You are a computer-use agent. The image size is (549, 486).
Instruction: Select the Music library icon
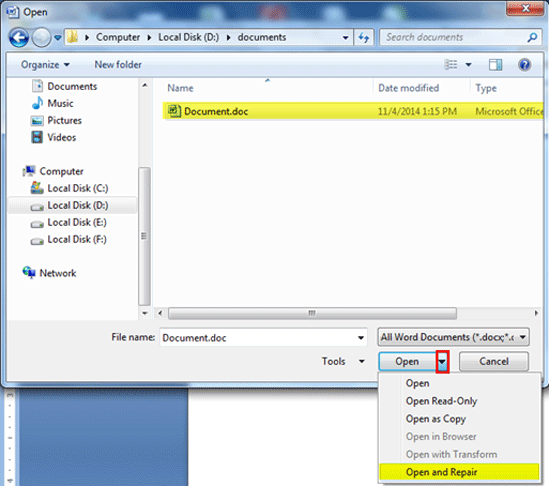(x=37, y=103)
